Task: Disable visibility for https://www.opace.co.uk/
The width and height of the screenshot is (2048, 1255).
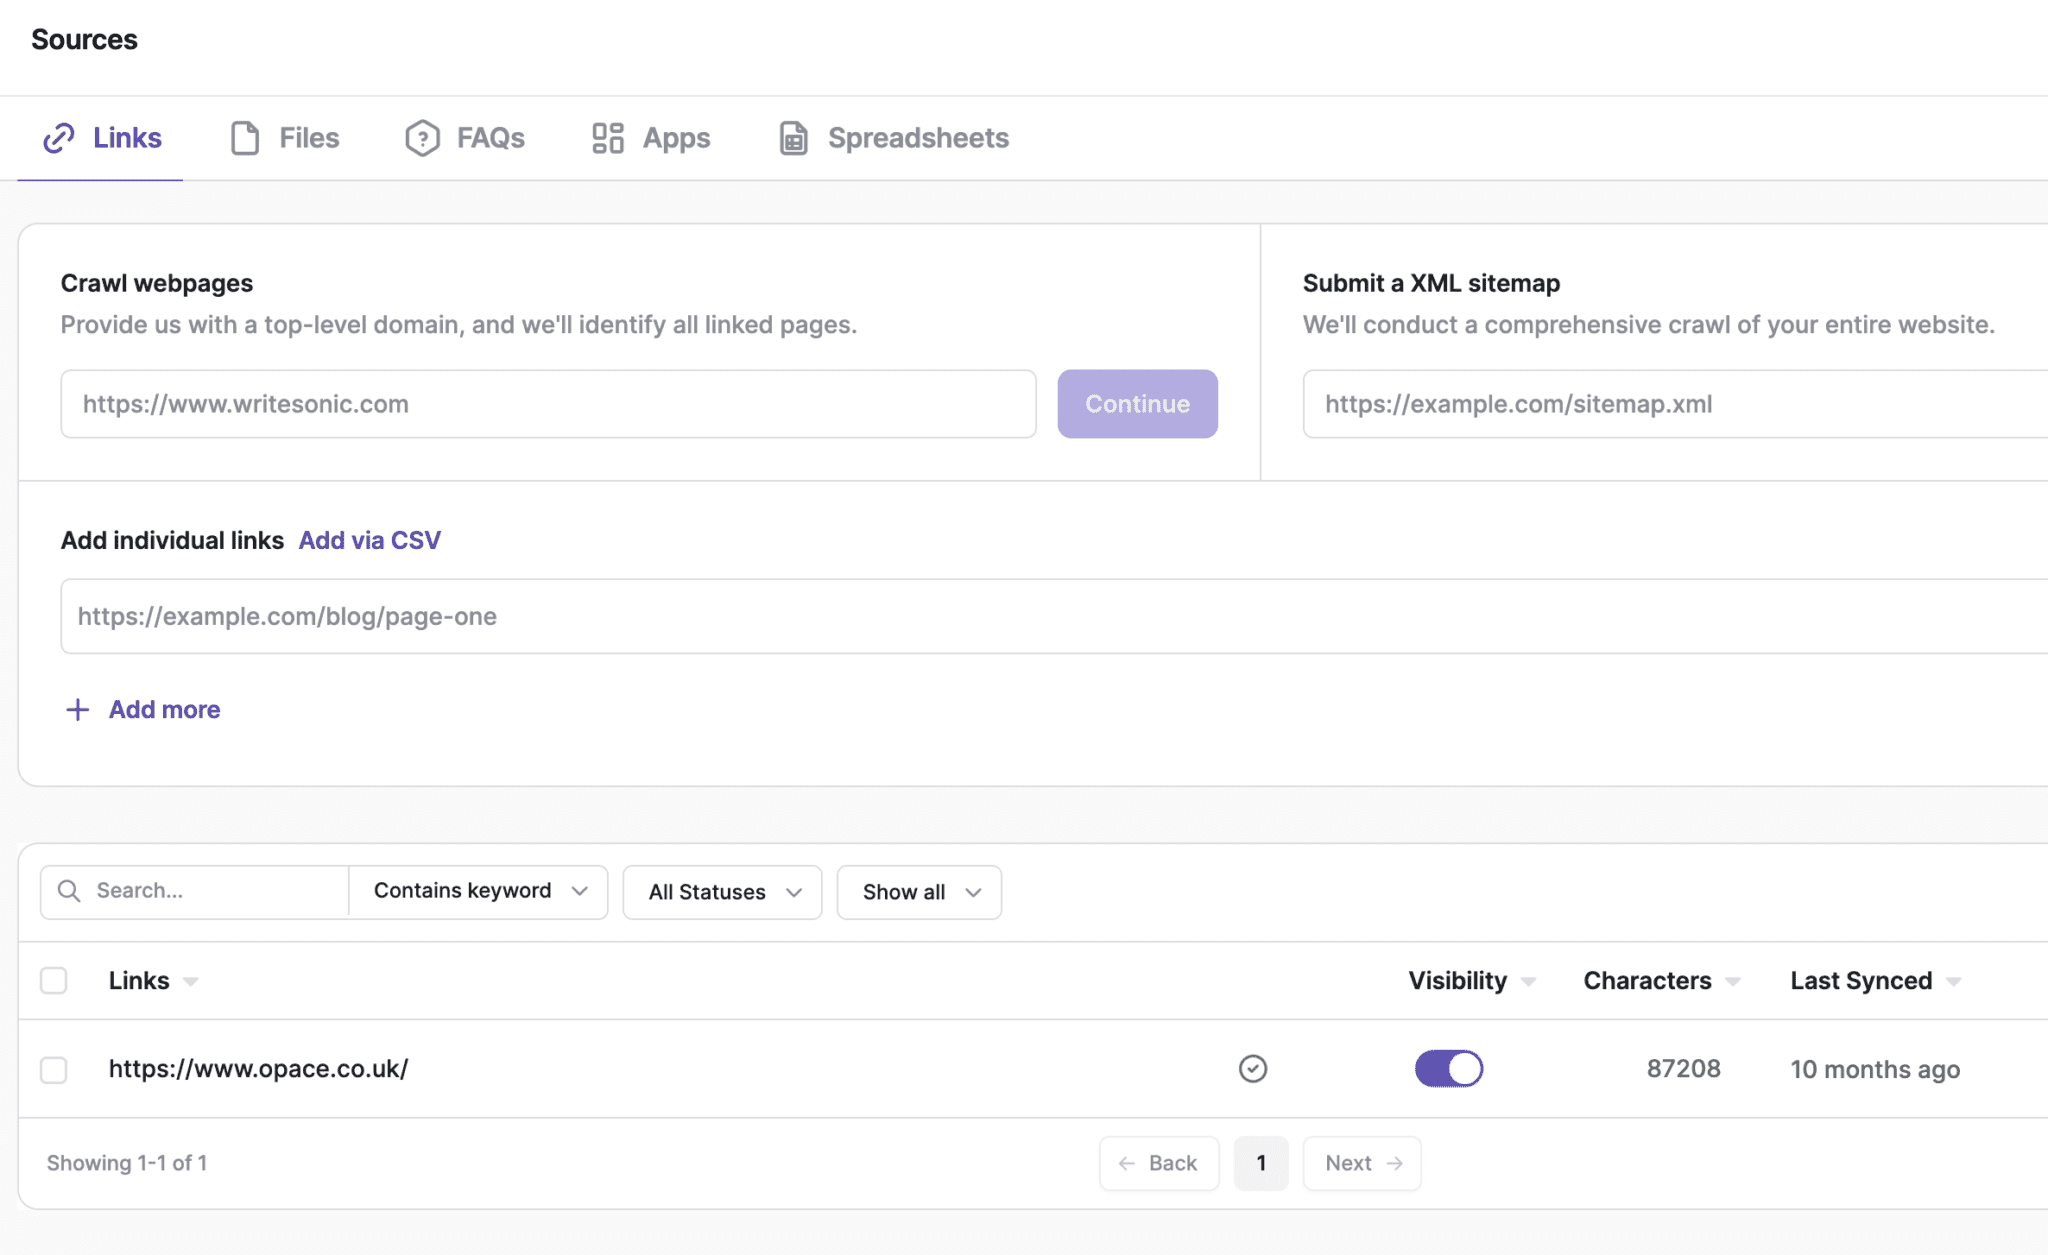Action: pyautogui.click(x=1449, y=1068)
